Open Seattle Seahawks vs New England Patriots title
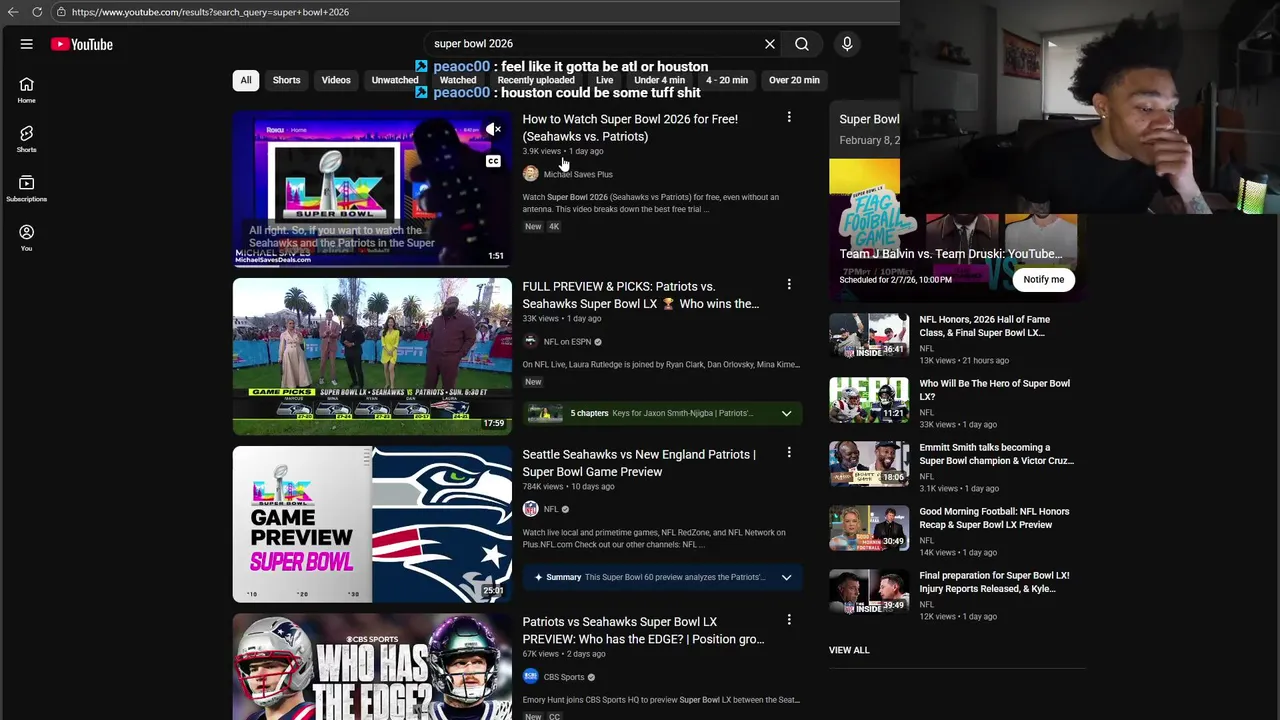This screenshot has height=720, width=1280. point(639,463)
